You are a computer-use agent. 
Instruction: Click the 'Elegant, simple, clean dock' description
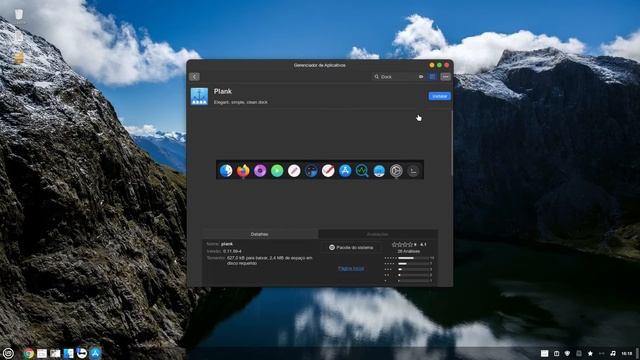tap(240, 102)
